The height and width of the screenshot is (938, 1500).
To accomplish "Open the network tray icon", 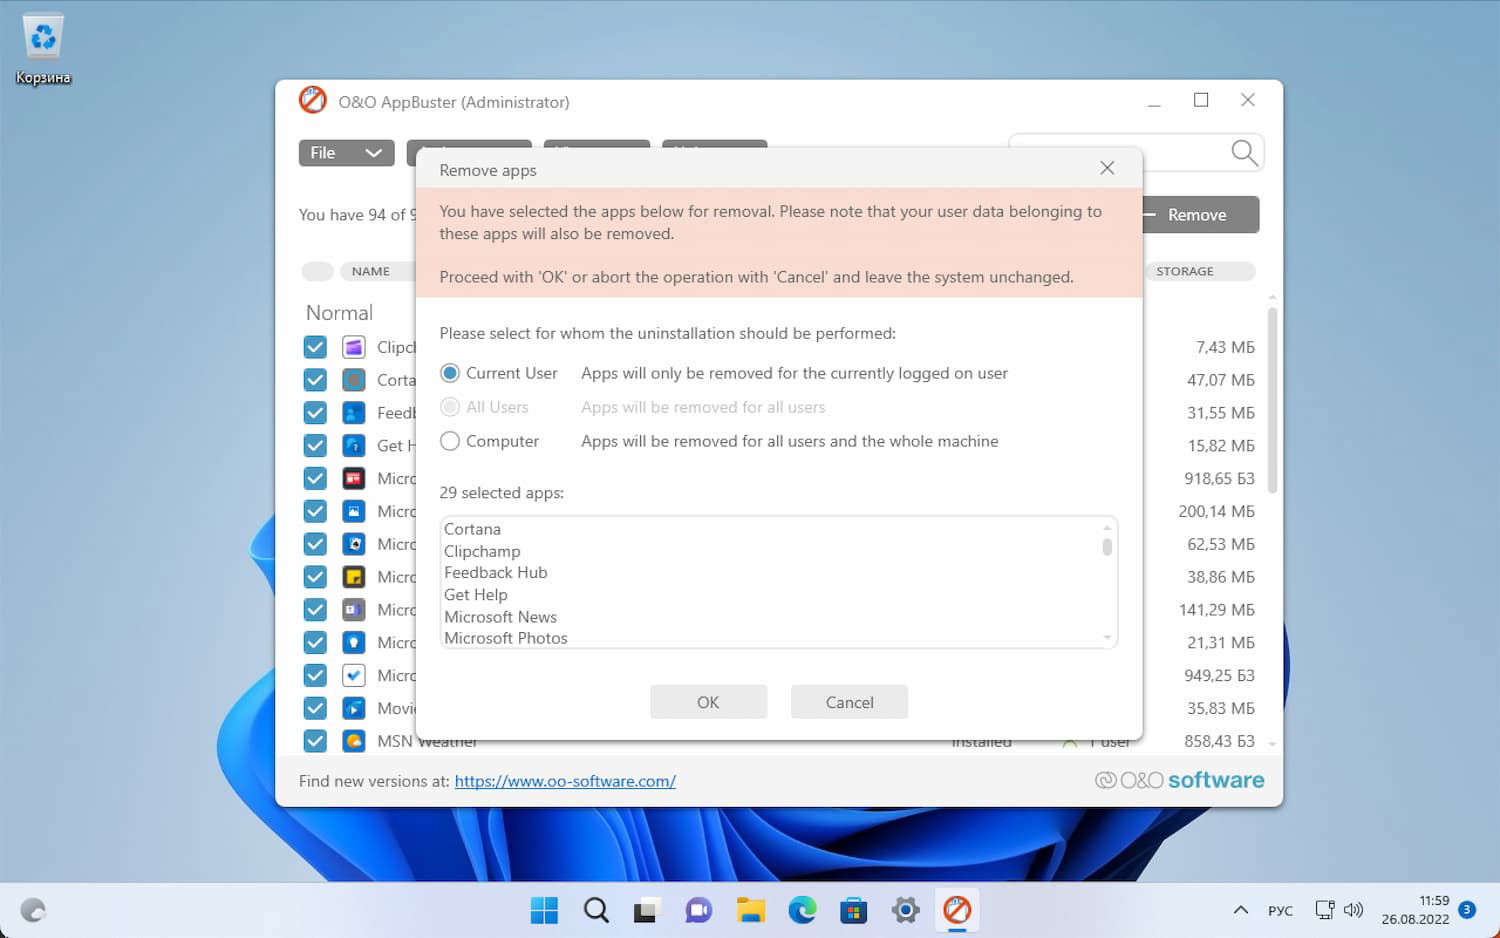I will [x=1324, y=910].
